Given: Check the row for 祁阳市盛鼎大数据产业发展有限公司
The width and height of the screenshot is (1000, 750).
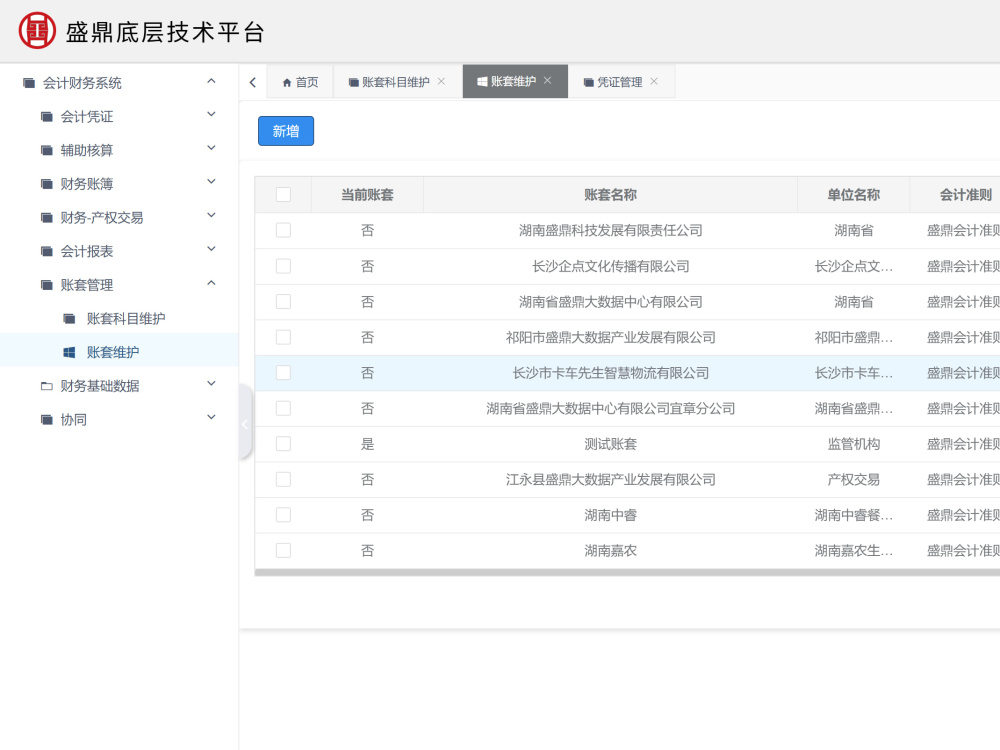Looking at the screenshot, I should [283, 337].
